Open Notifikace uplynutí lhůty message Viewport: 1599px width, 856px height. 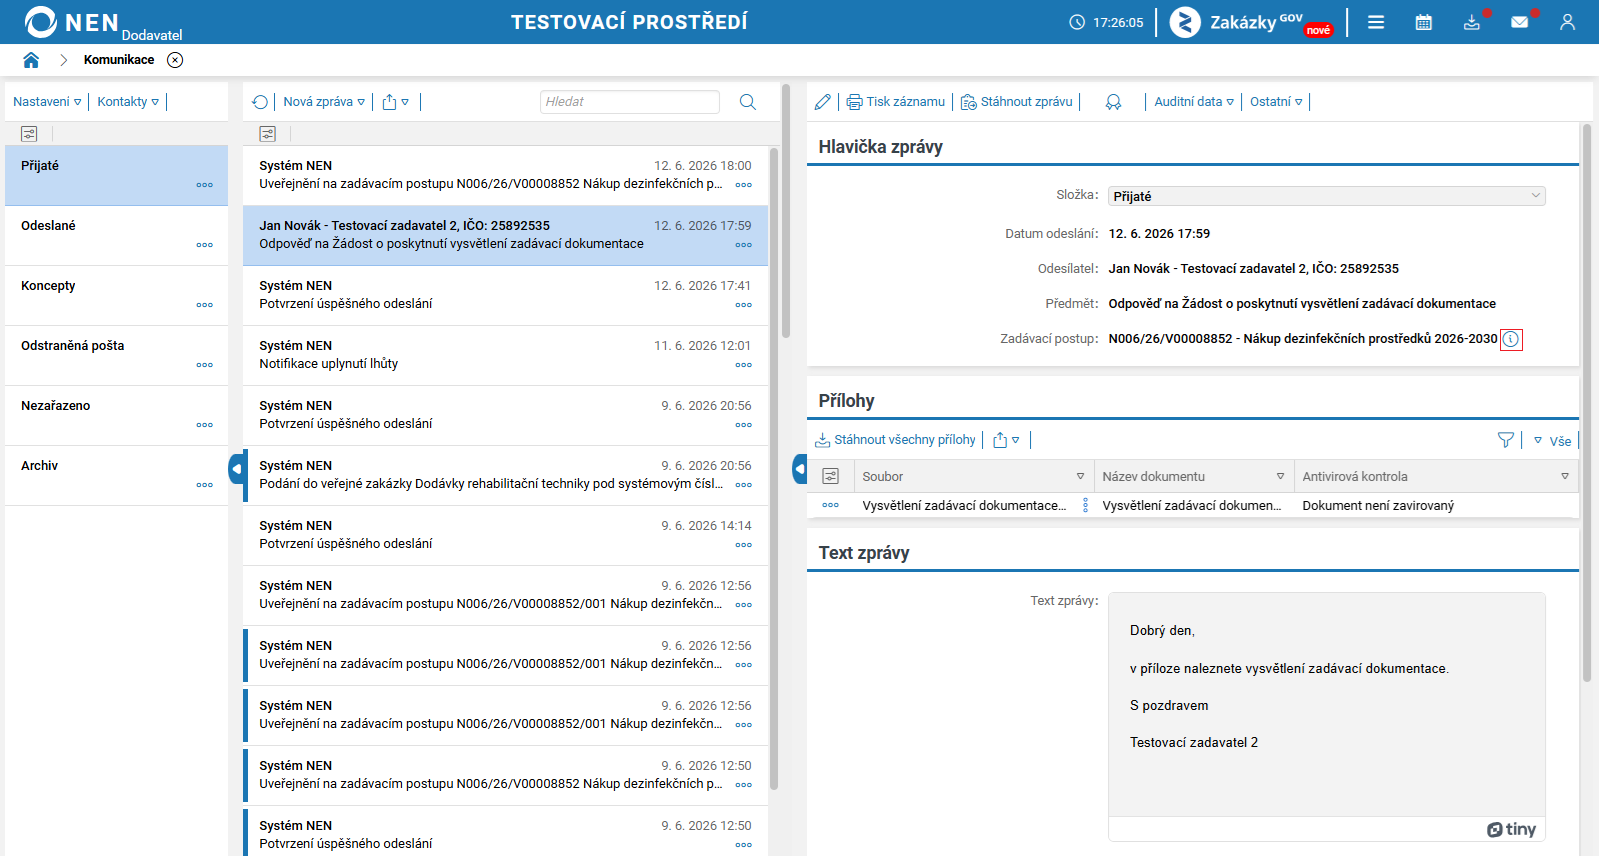pyautogui.click(x=505, y=355)
